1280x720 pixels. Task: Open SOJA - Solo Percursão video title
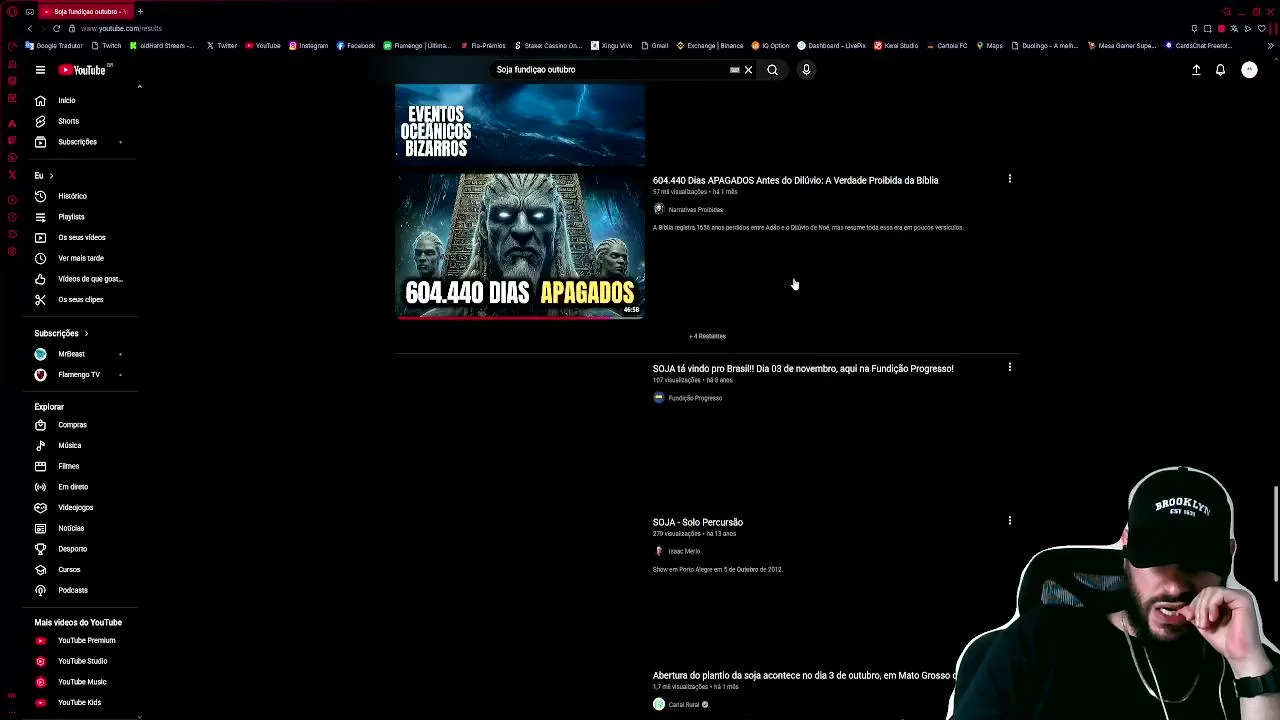tap(698, 522)
